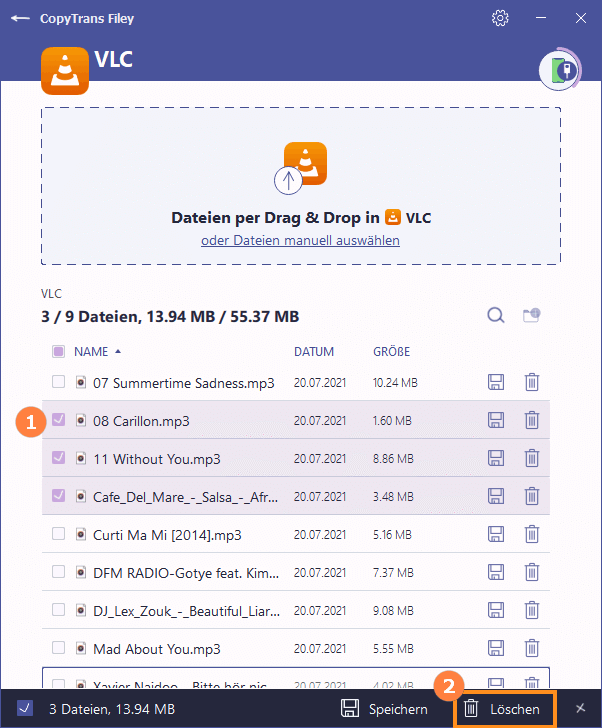Toggle the bottom bar selection checkbox
The width and height of the screenshot is (602, 728).
point(25,708)
